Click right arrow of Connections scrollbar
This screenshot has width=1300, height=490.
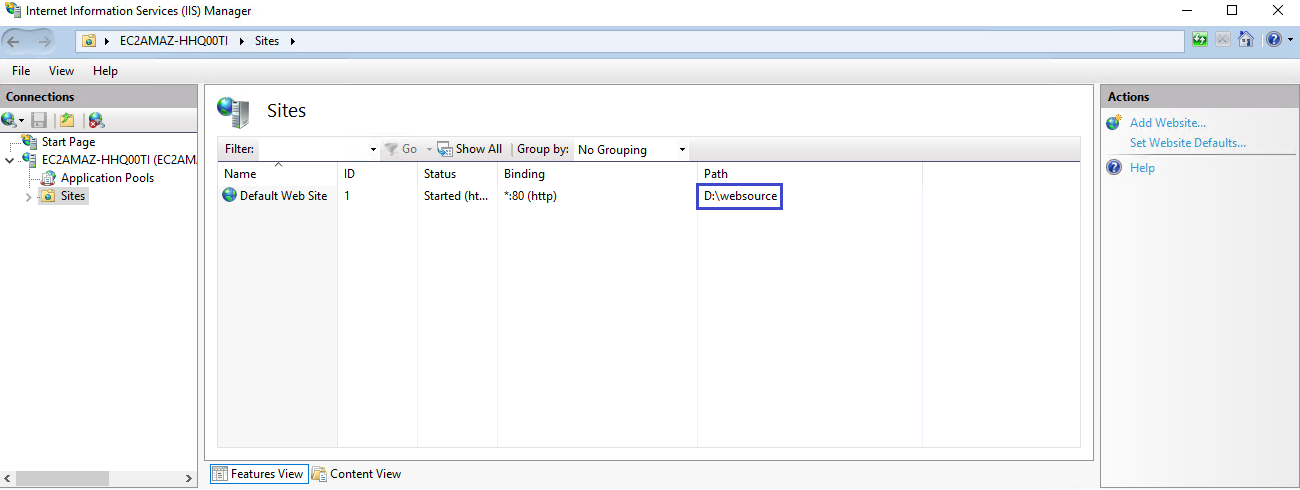click(x=190, y=479)
